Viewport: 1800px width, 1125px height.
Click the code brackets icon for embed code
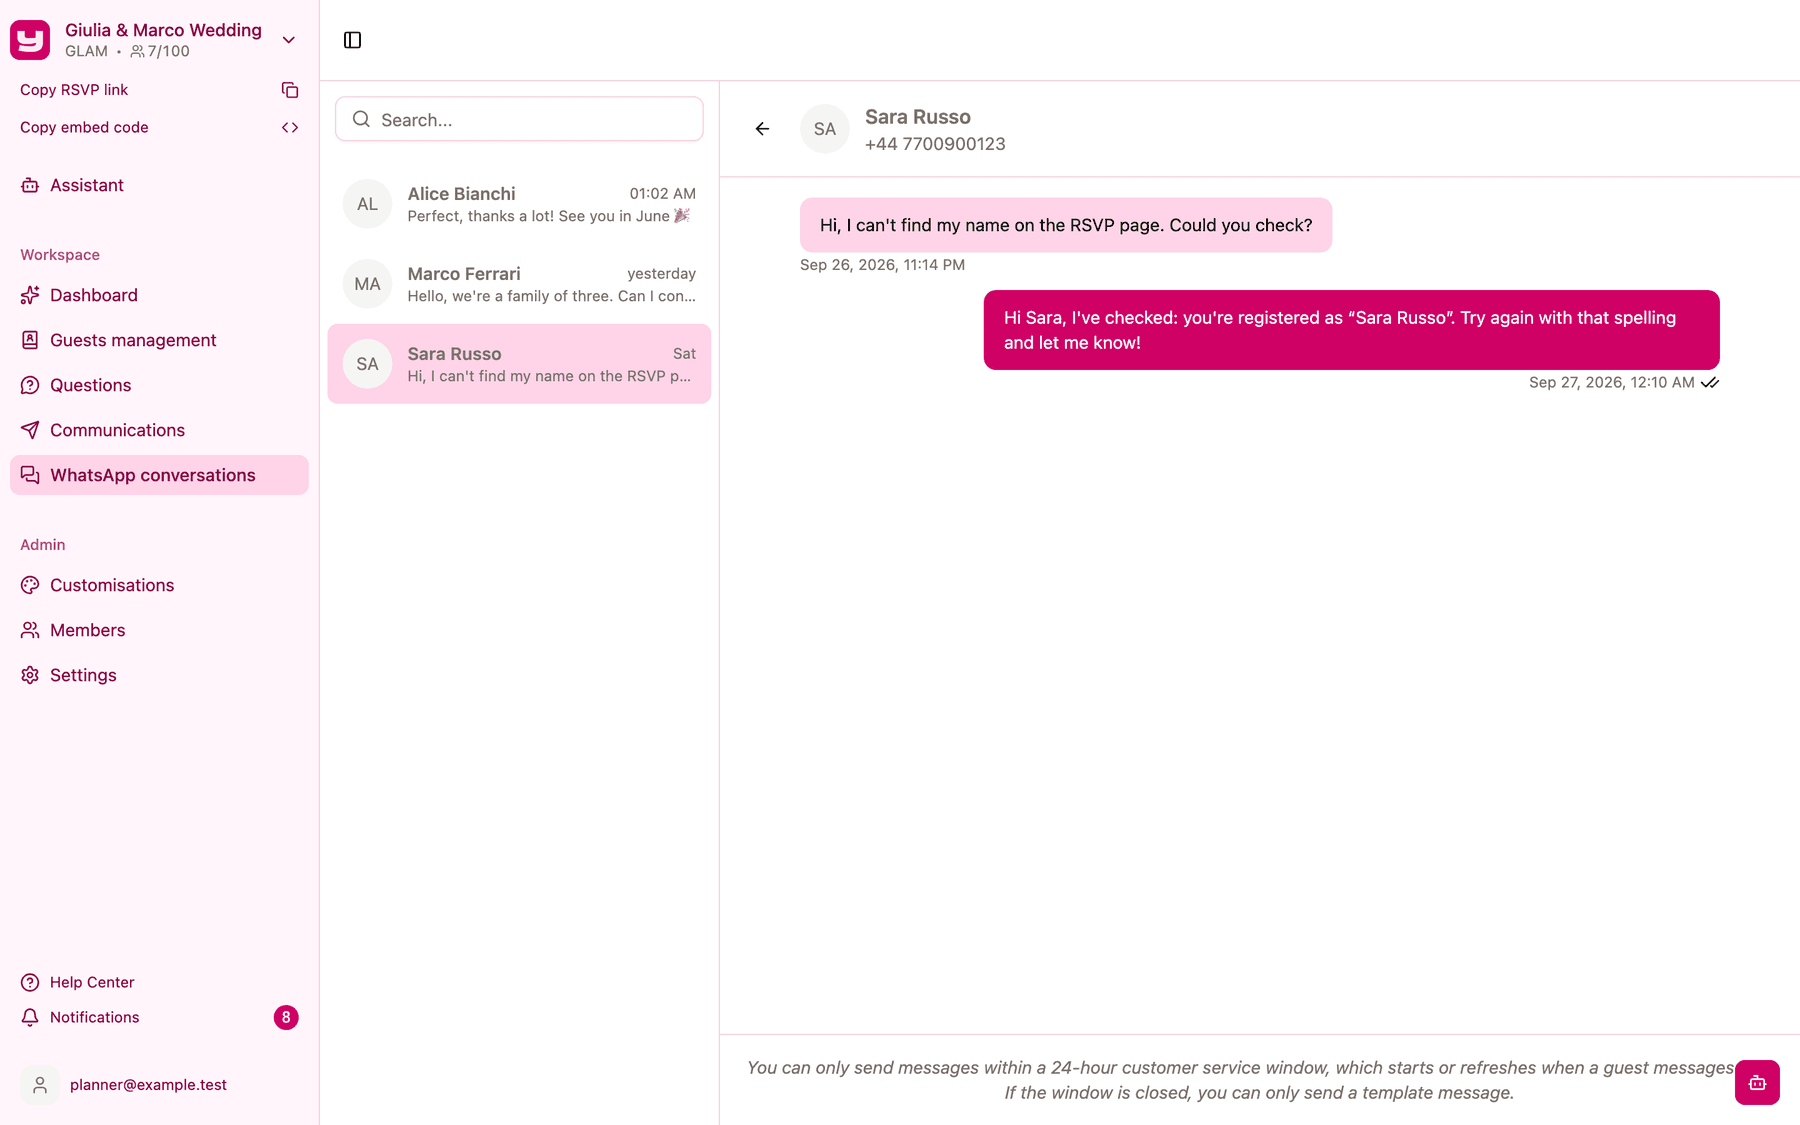click(290, 128)
